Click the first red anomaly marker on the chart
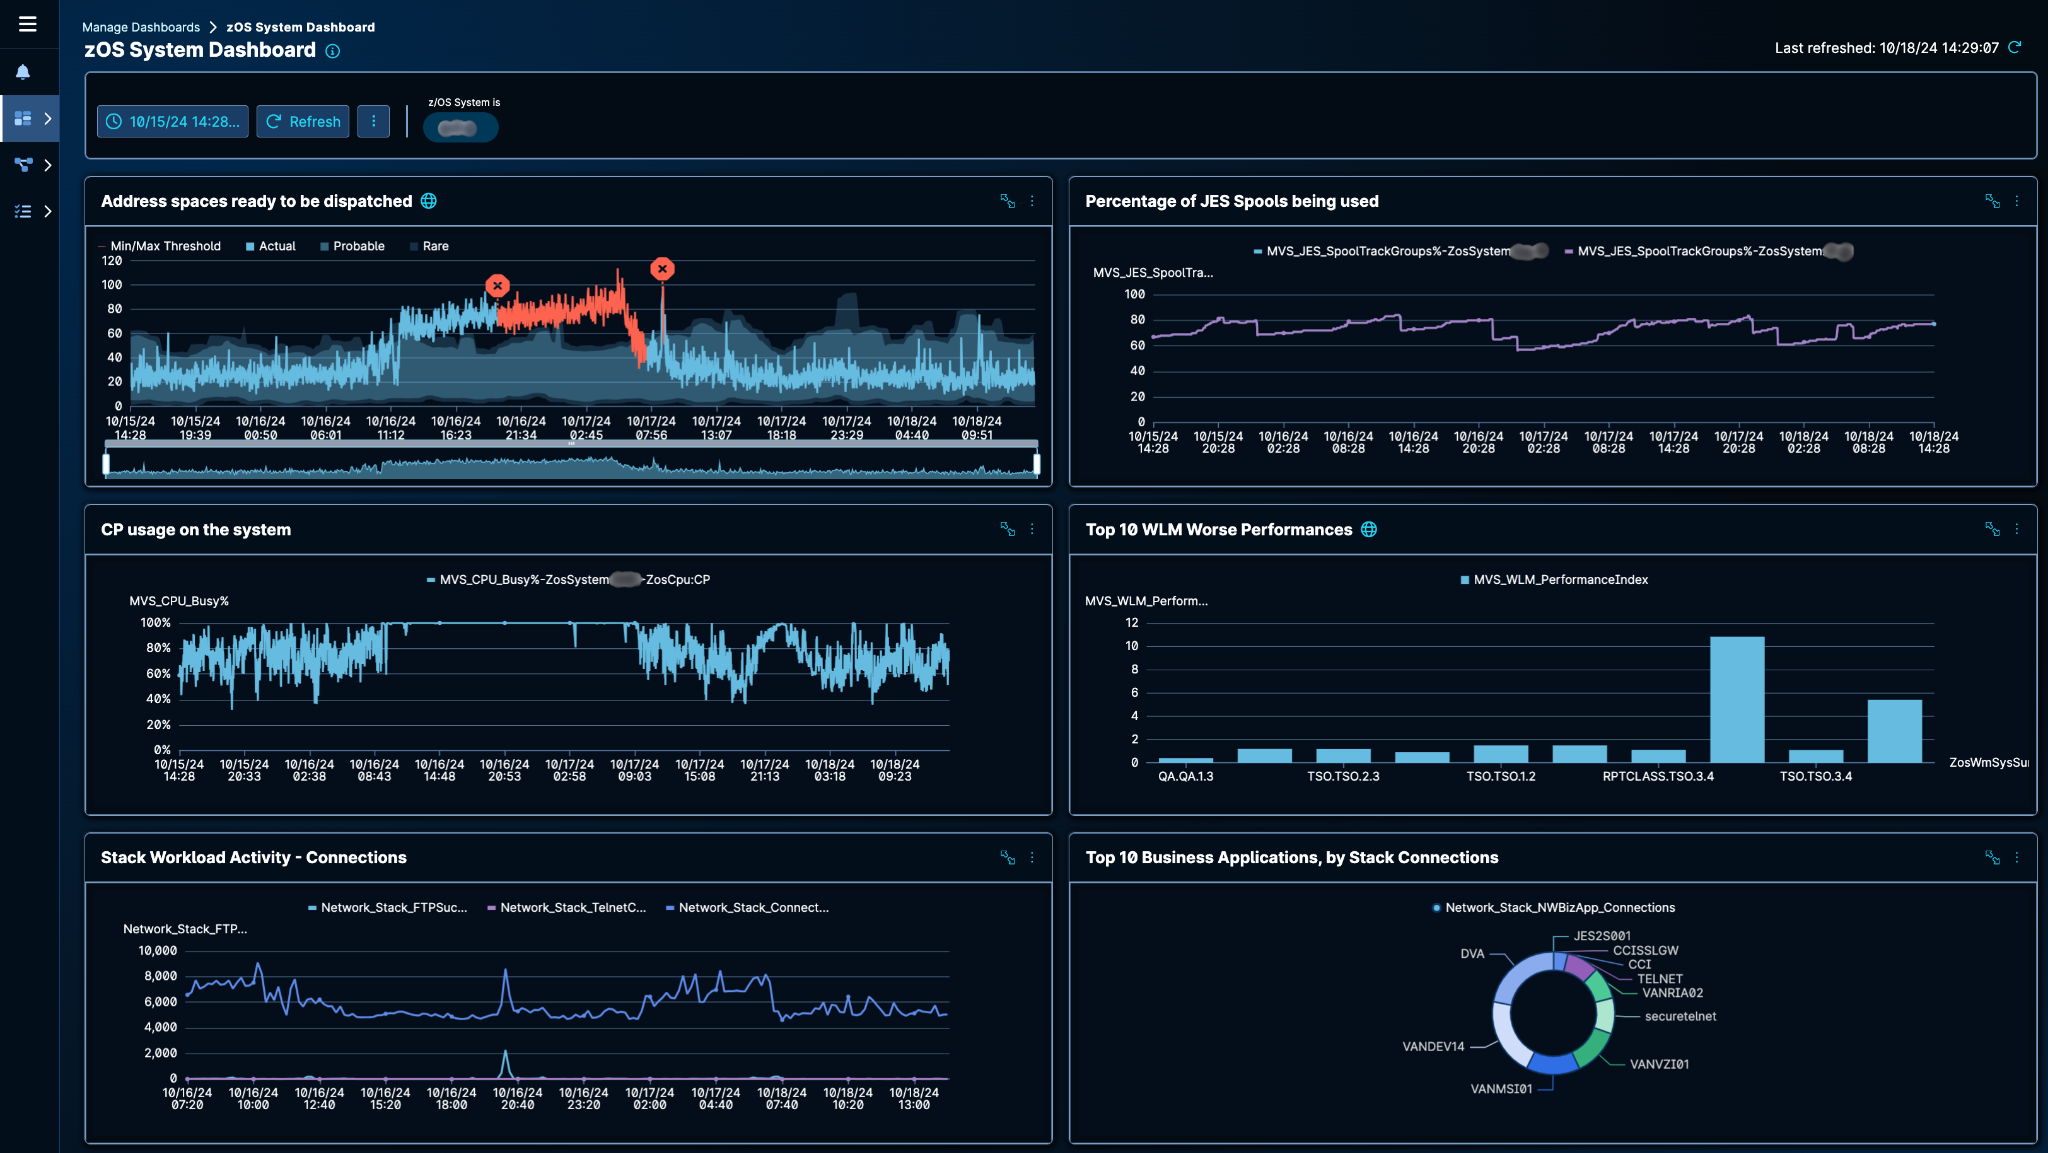The width and height of the screenshot is (2048, 1153). coord(497,286)
